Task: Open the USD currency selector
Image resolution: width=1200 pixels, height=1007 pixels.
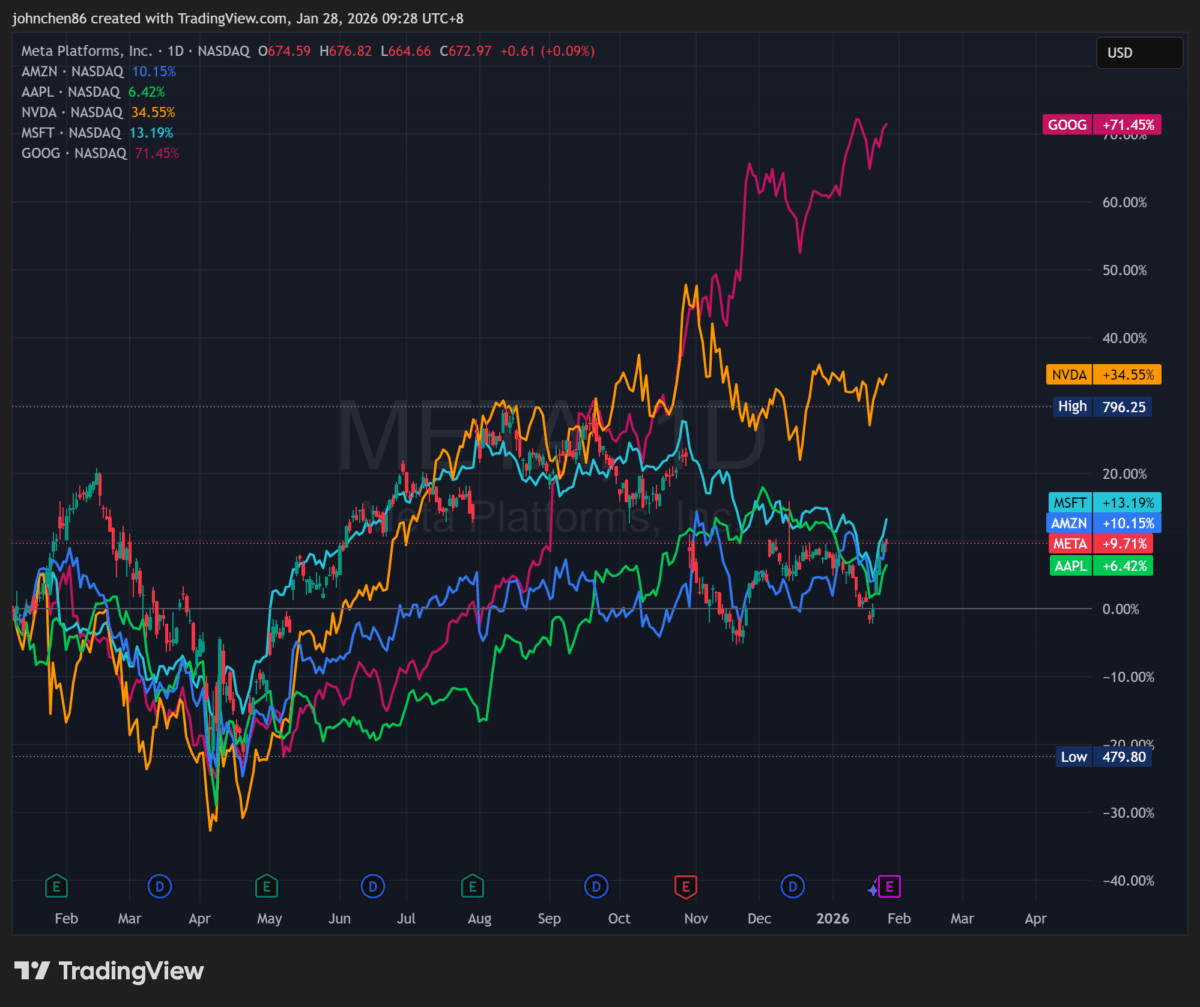Action: pyautogui.click(x=1138, y=52)
